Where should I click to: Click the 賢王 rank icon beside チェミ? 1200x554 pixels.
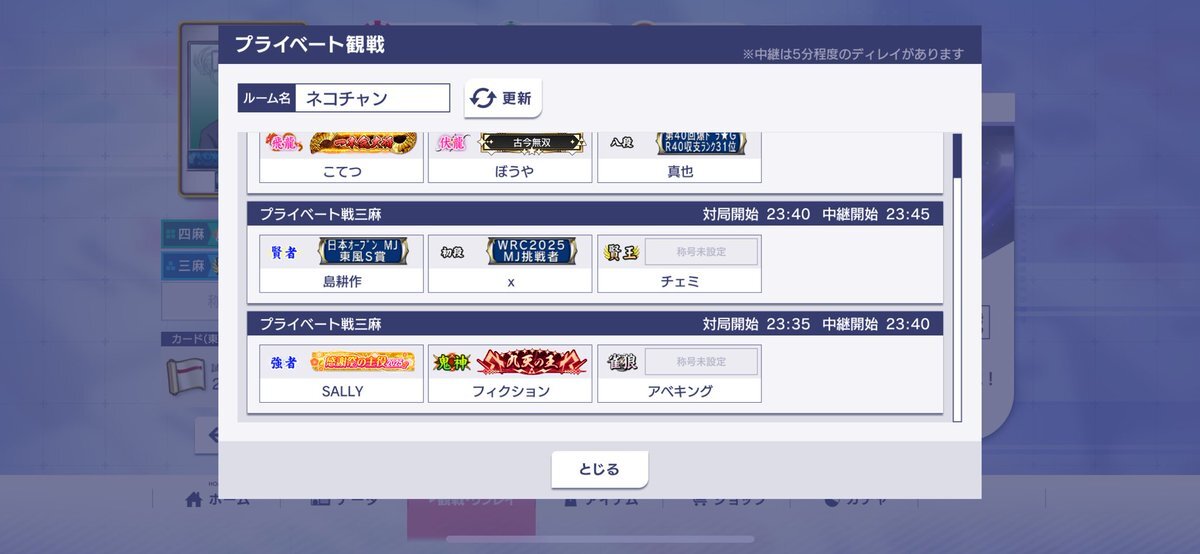click(x=622, y=252)
